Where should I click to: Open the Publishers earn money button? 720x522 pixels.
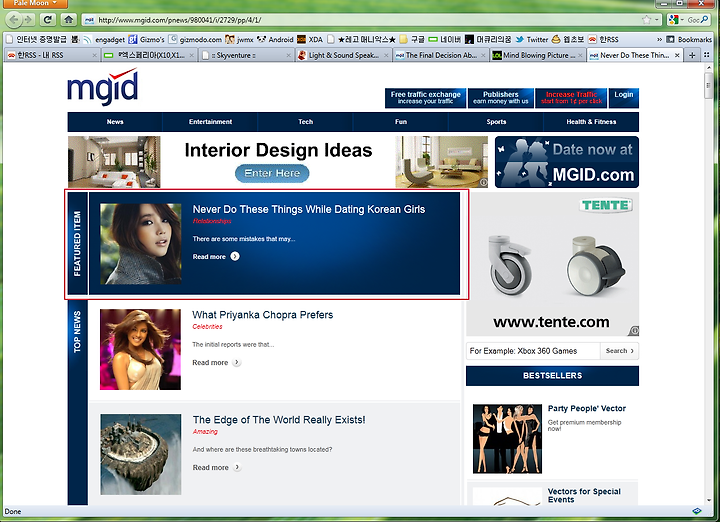tap(501, 97)
